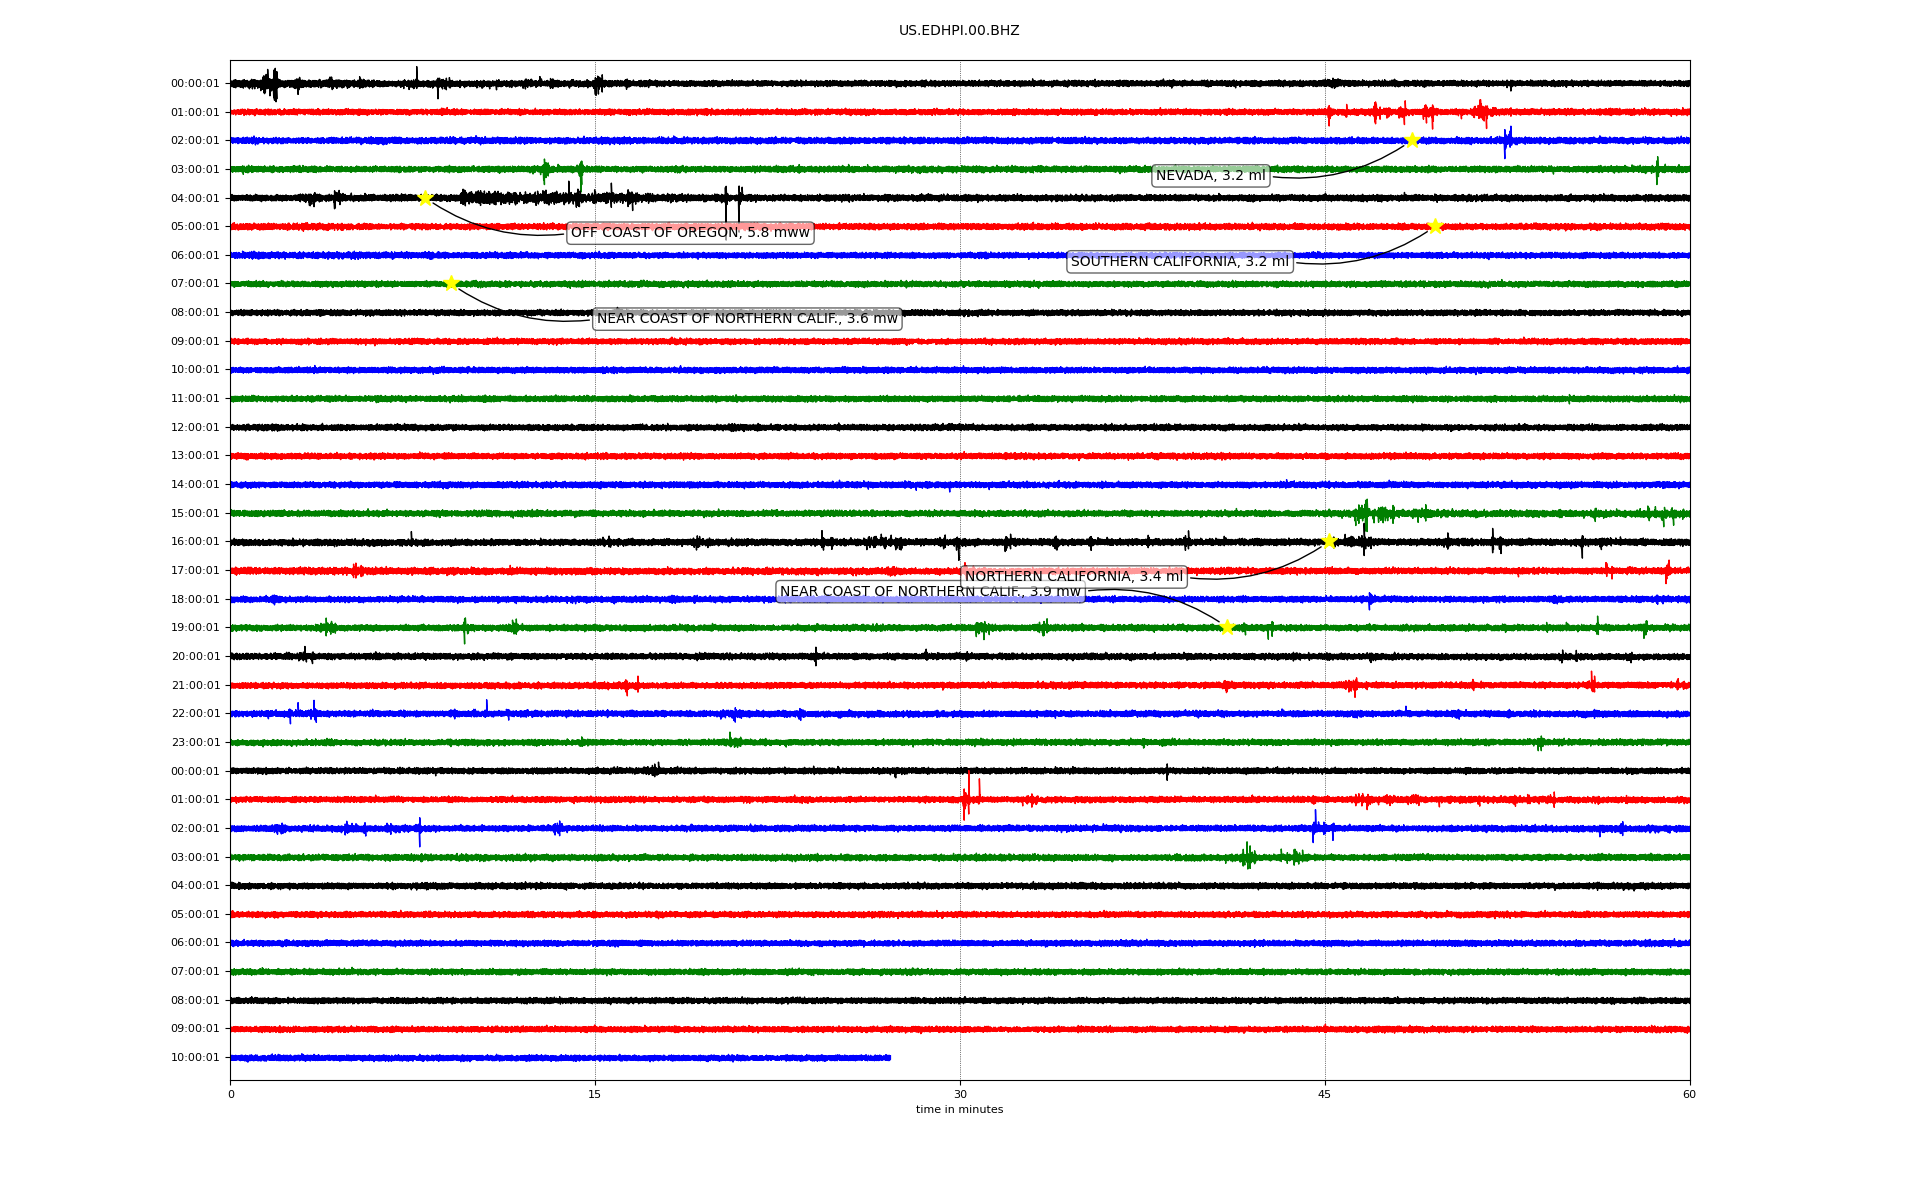This screenshot has width=1920, height=1200.
Task: Click the NEVADA, 3.2 ml label
Action: 1210,176
